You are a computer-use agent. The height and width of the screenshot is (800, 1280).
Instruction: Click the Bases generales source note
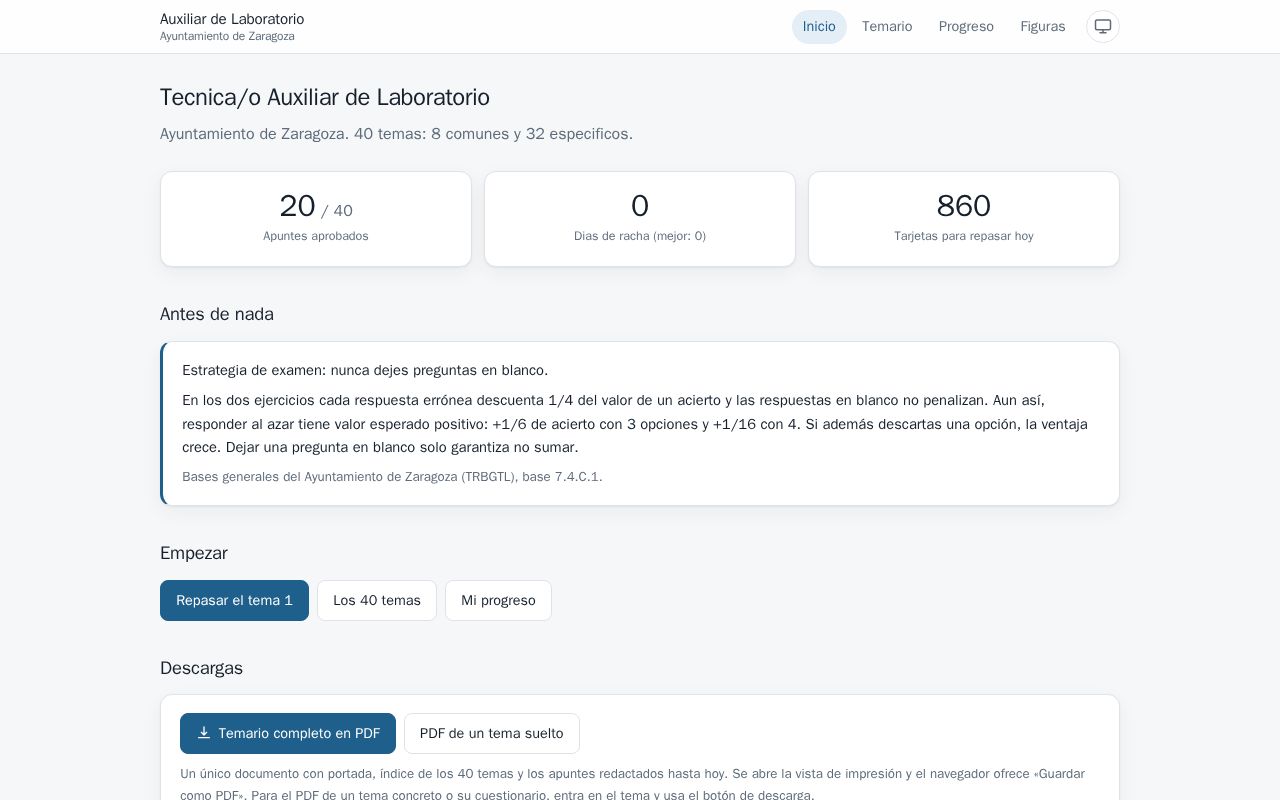392,477
